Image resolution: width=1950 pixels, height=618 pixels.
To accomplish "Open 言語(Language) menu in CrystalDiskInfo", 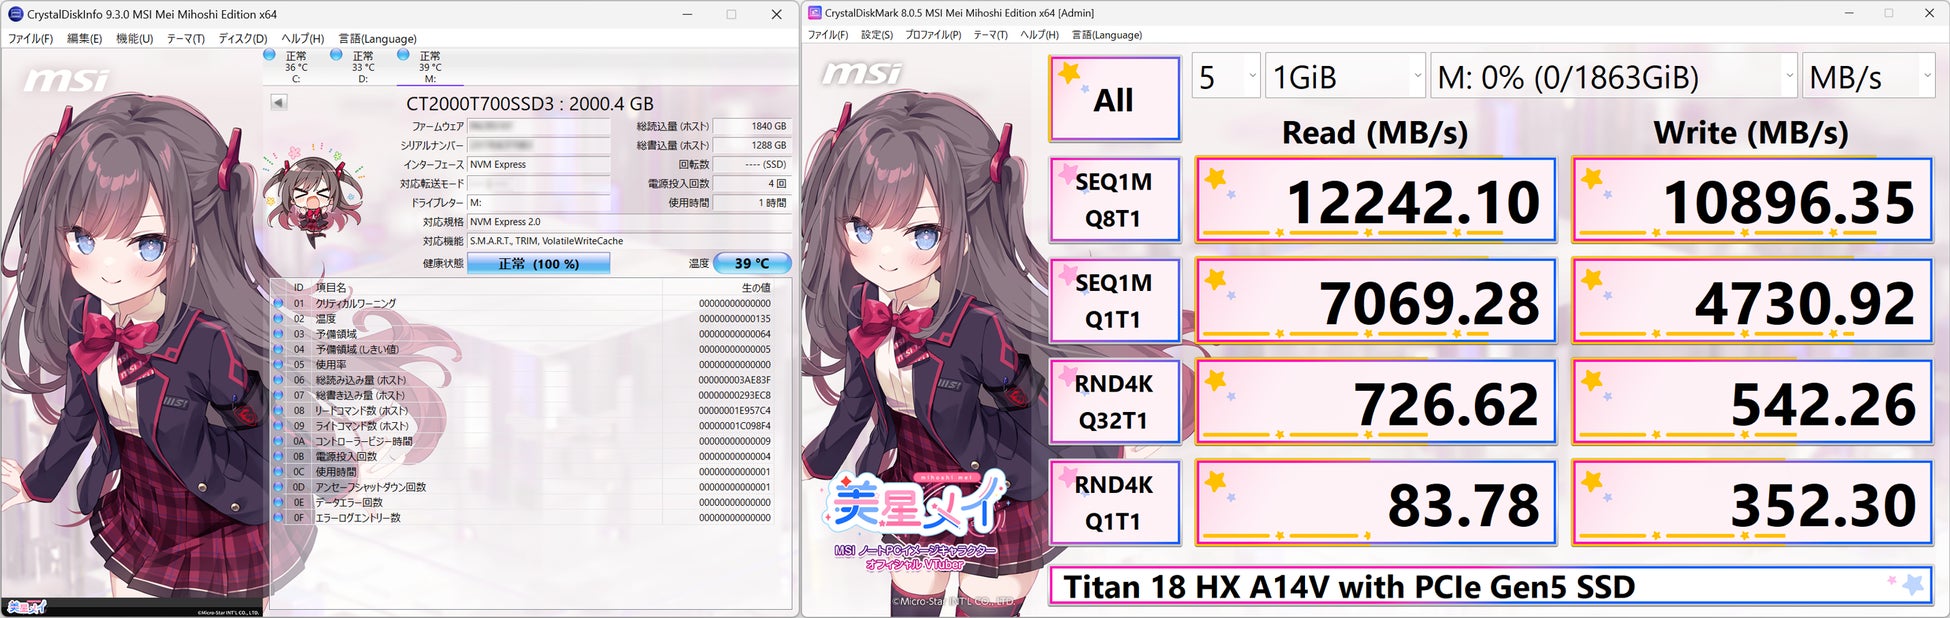I will point(377,39).
